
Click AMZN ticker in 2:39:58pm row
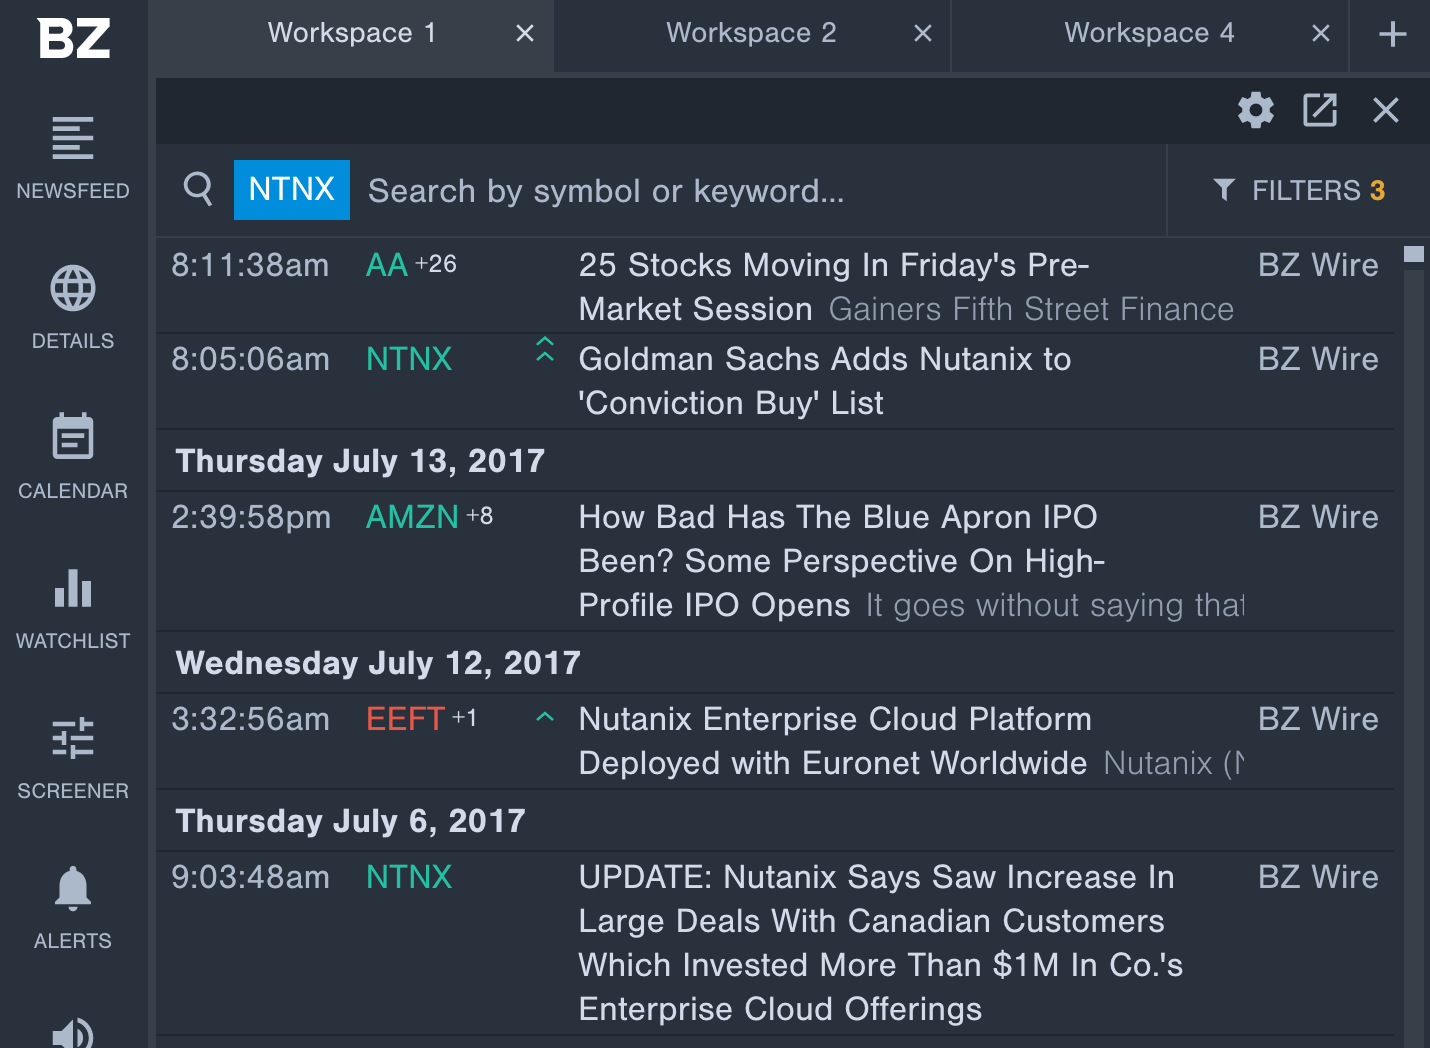pyautogui.click(x=412, y=517)
